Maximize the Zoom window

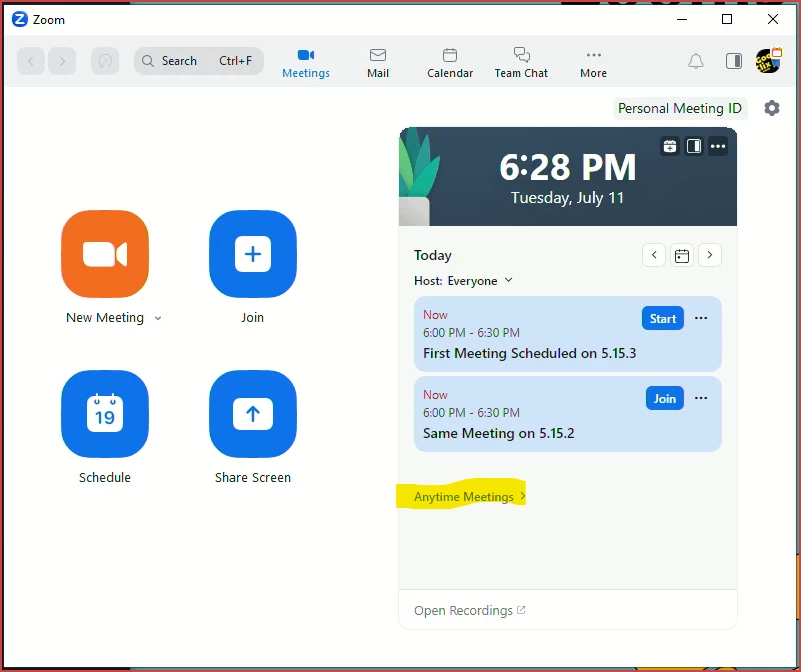(727, 19)
